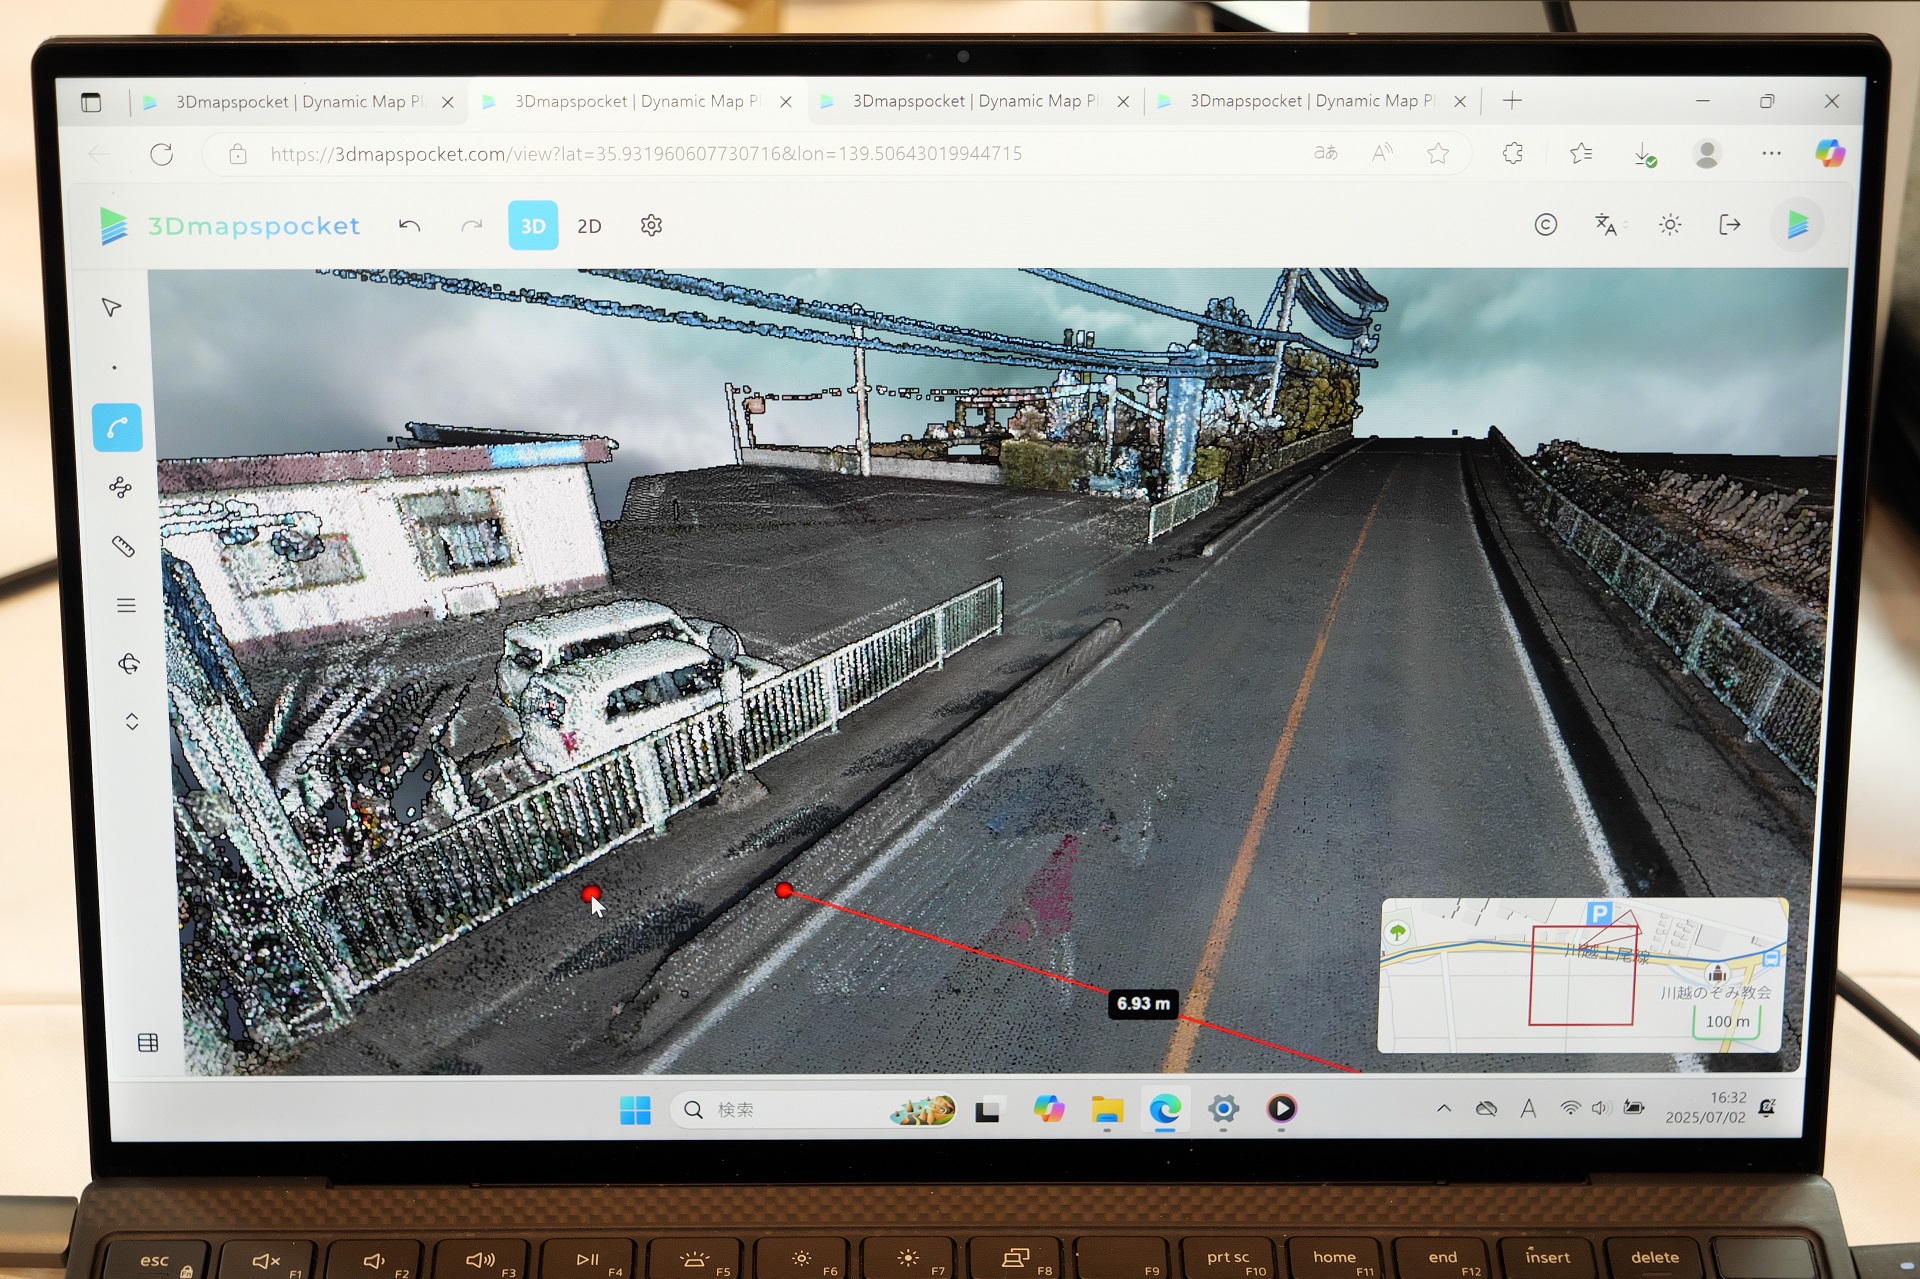Open the grid view icon at sidebar bottom
The height and width of the screenshot is (1279, 1920).
(x=147, y=1042)
